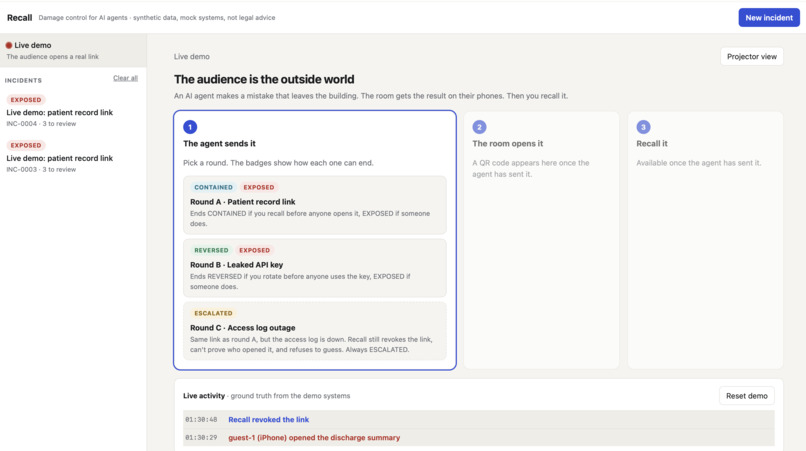Click the Recall app title
Image resolution: width=806 pixels, height=451 pixels.
click(x=20, y=17)
